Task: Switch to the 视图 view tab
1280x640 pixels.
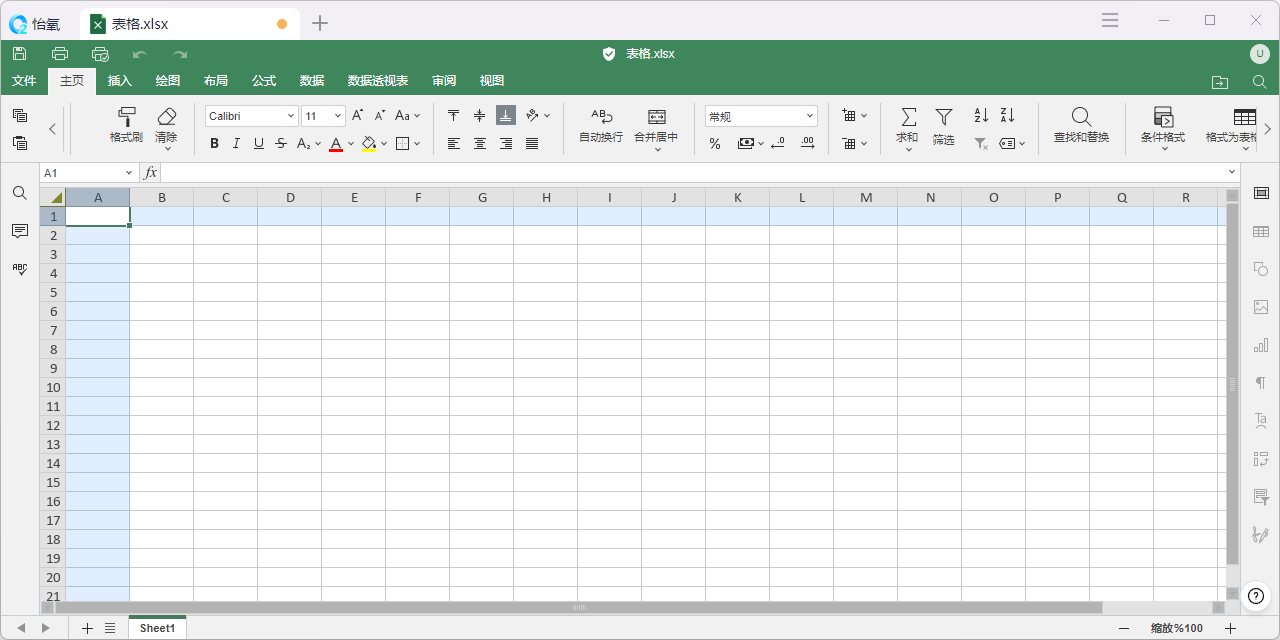Action: (x=492, y=81)
